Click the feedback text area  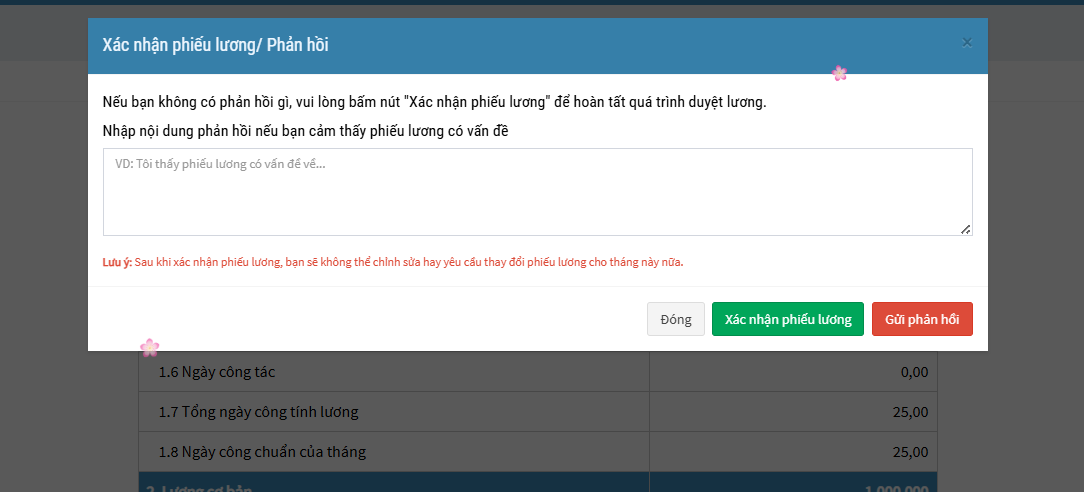[x=537, y=192]
